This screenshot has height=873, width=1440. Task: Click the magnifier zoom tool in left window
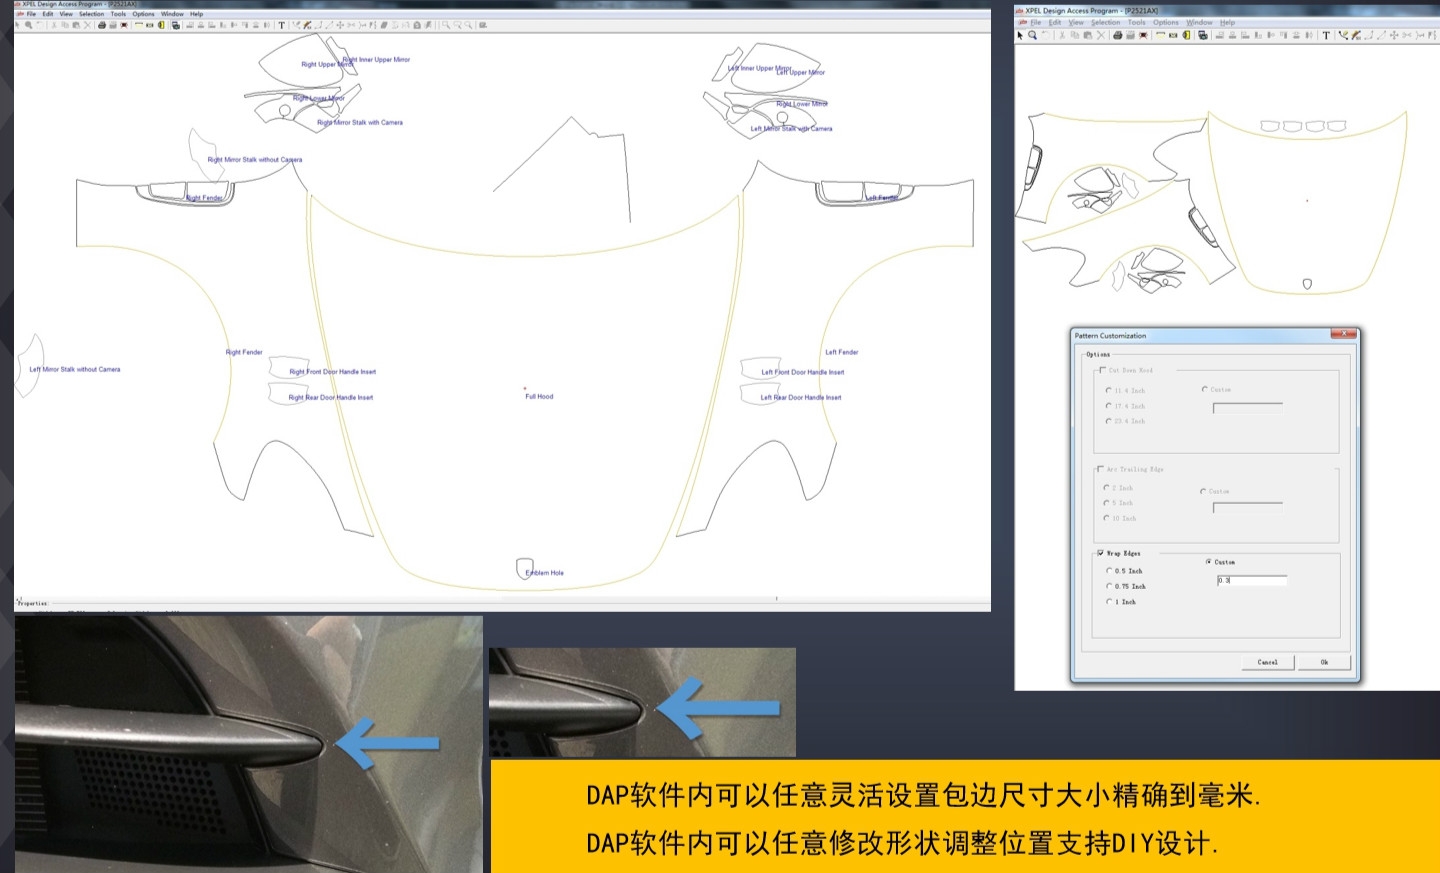click(28, 25)
